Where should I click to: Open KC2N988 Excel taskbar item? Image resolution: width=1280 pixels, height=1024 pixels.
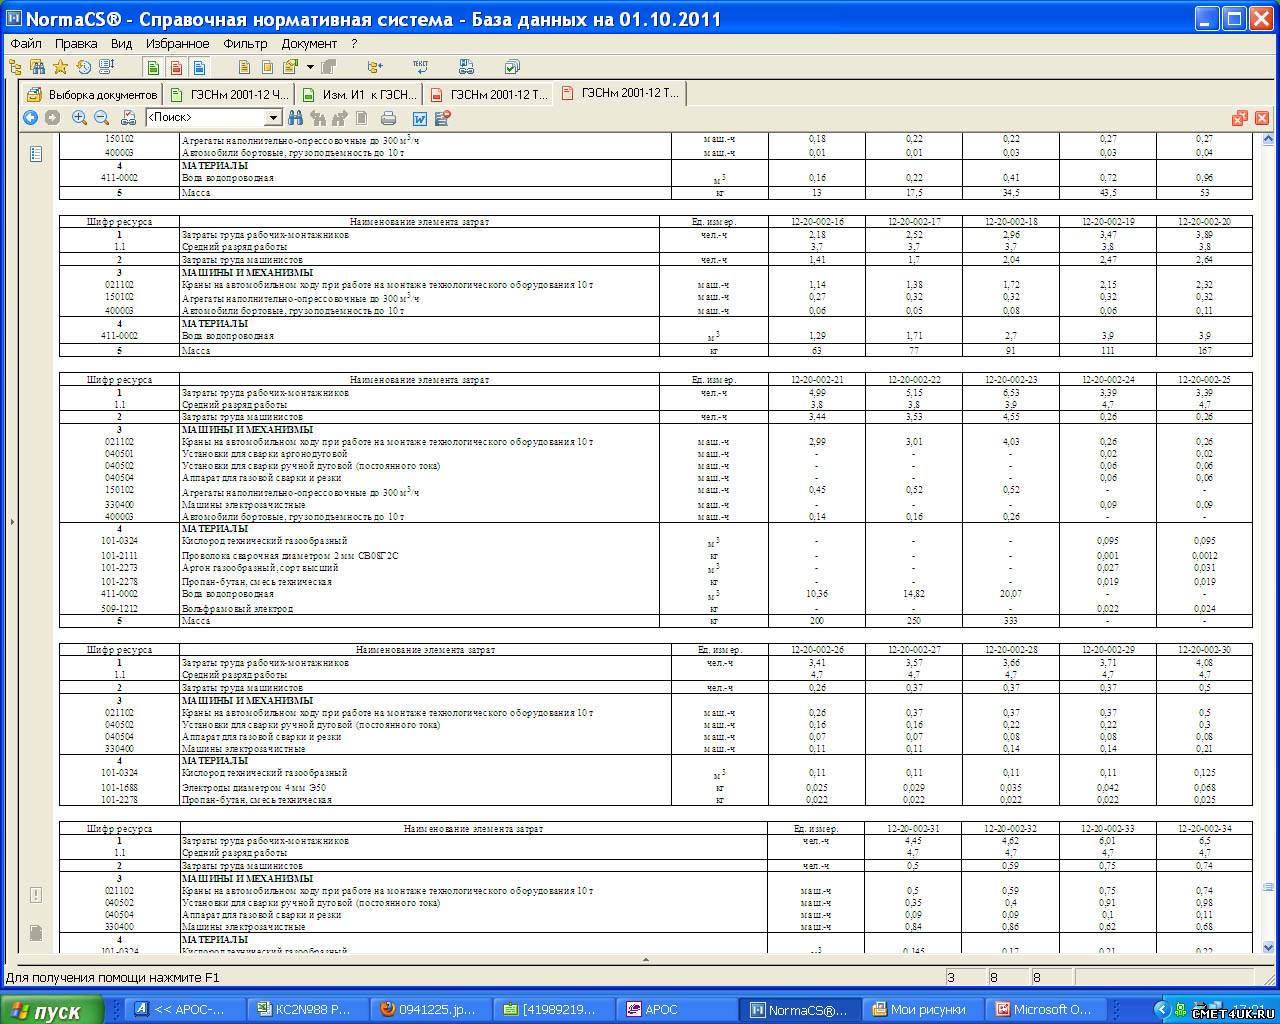306,1009
